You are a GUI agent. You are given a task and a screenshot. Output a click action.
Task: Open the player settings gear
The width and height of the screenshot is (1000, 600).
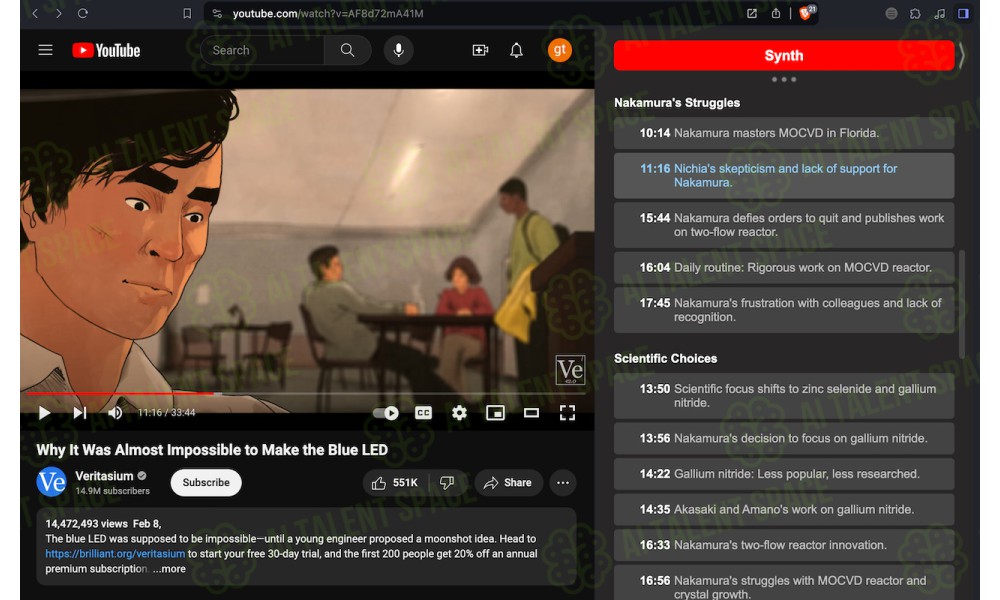pyautogui.click(x=459, y=413)
